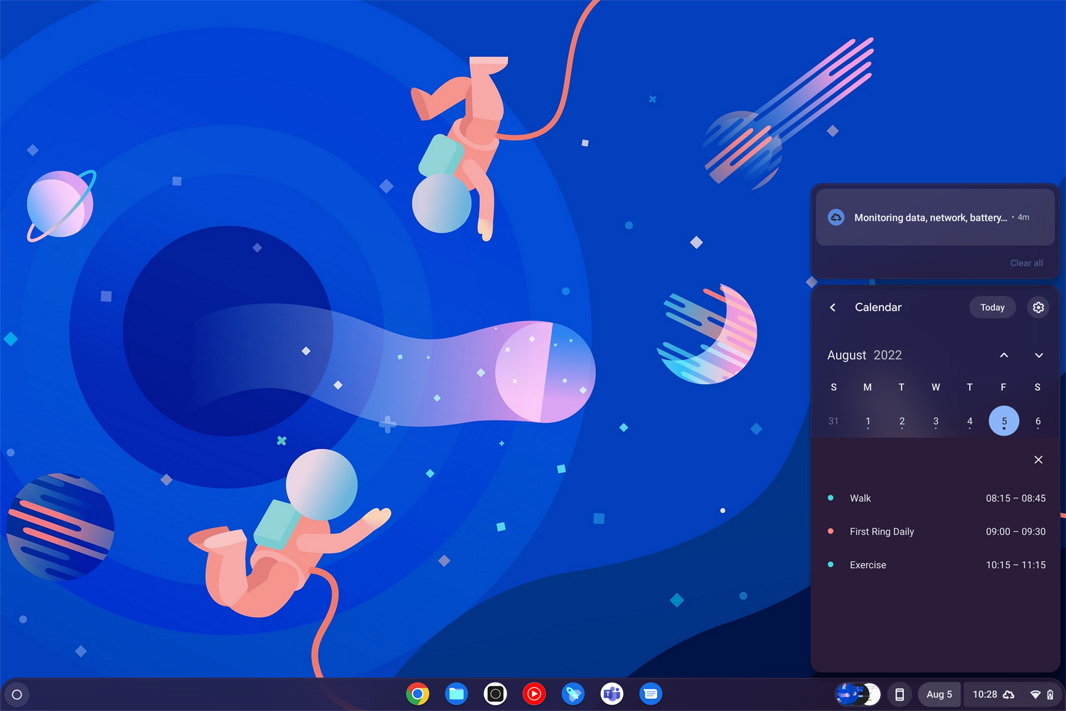Clear all notifications
Screen dimensions: 1066x711
pos(1026,263)
